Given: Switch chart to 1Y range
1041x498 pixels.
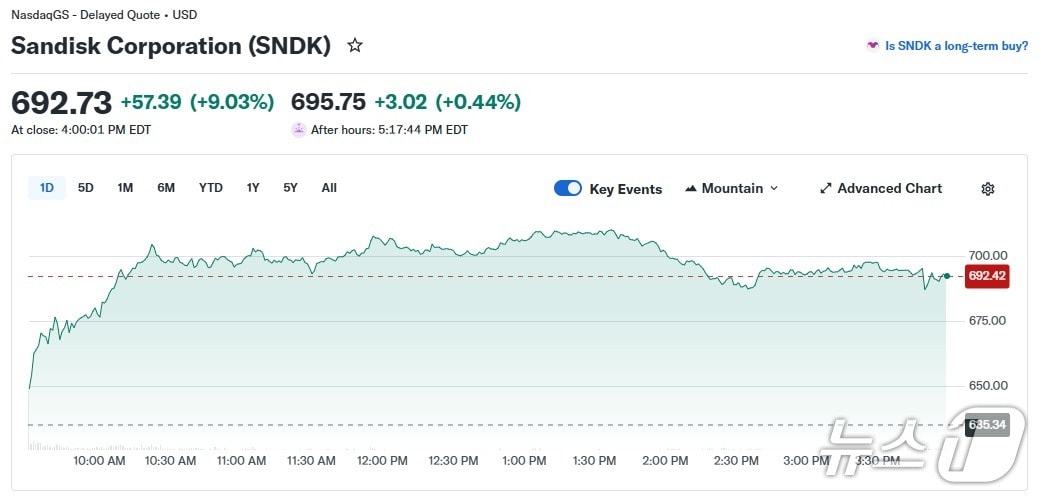Looking at the screenshot, I should (x=253, y=188).
